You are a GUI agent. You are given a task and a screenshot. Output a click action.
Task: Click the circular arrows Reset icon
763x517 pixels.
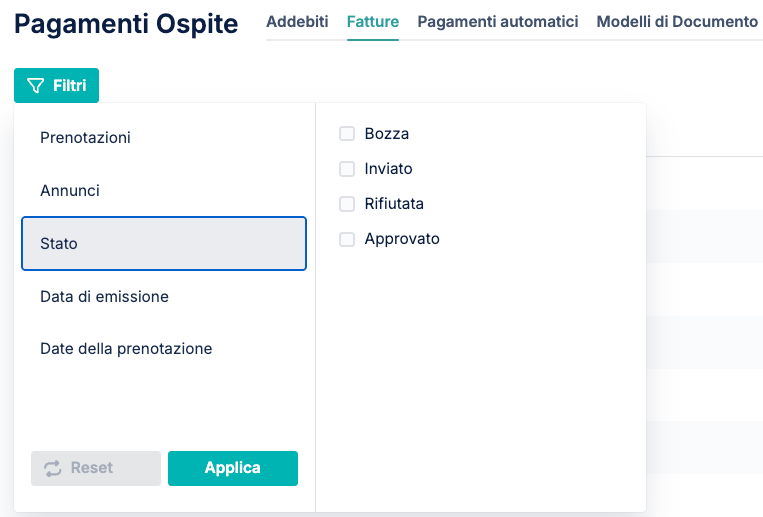[53, 468]
